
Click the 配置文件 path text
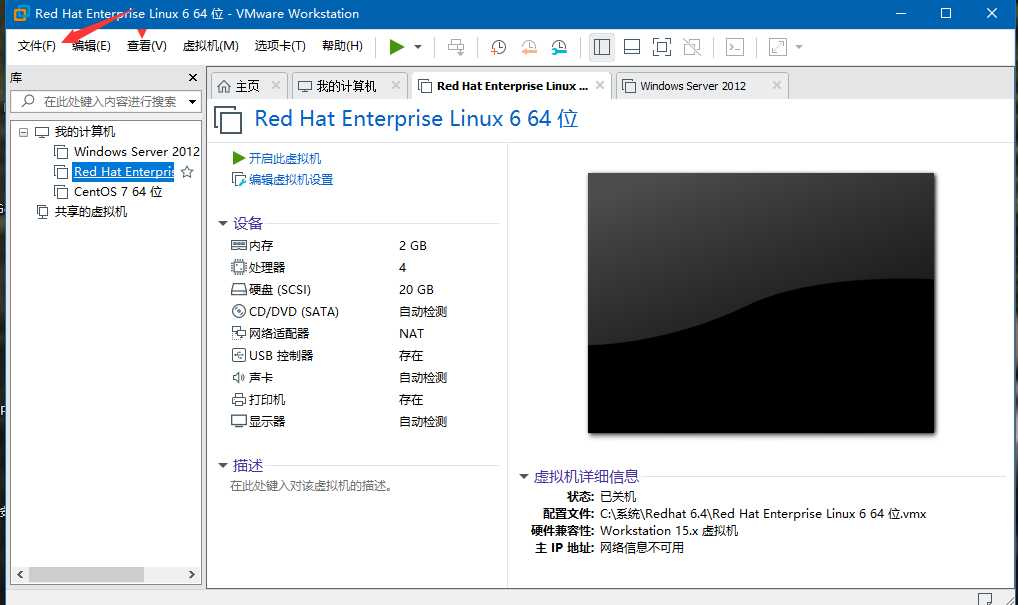tap(763, 514)
